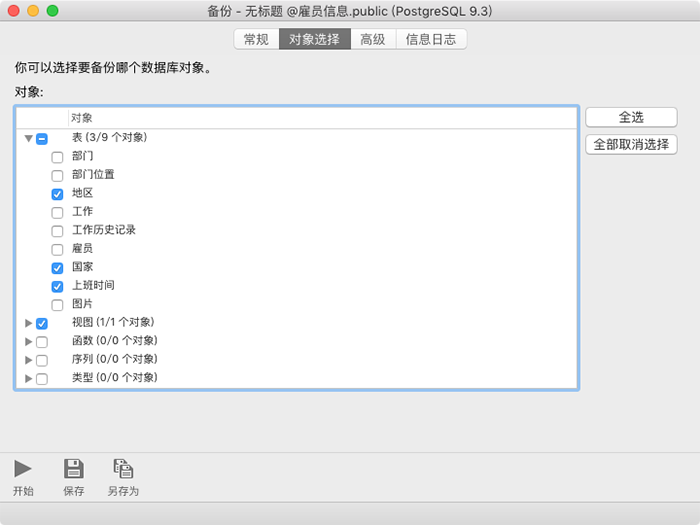
Task: Uncheck the 上班时间 table checkbox
Action: [x=57, y=287]
